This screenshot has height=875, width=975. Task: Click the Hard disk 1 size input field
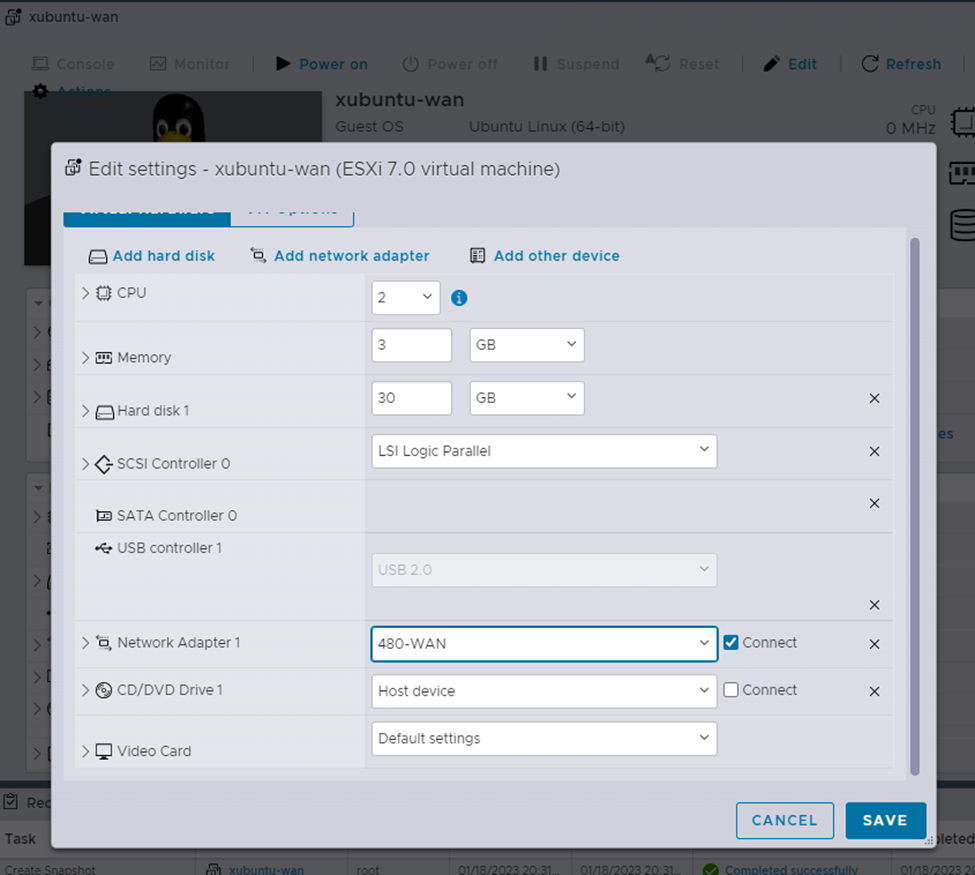coord(412,398)
